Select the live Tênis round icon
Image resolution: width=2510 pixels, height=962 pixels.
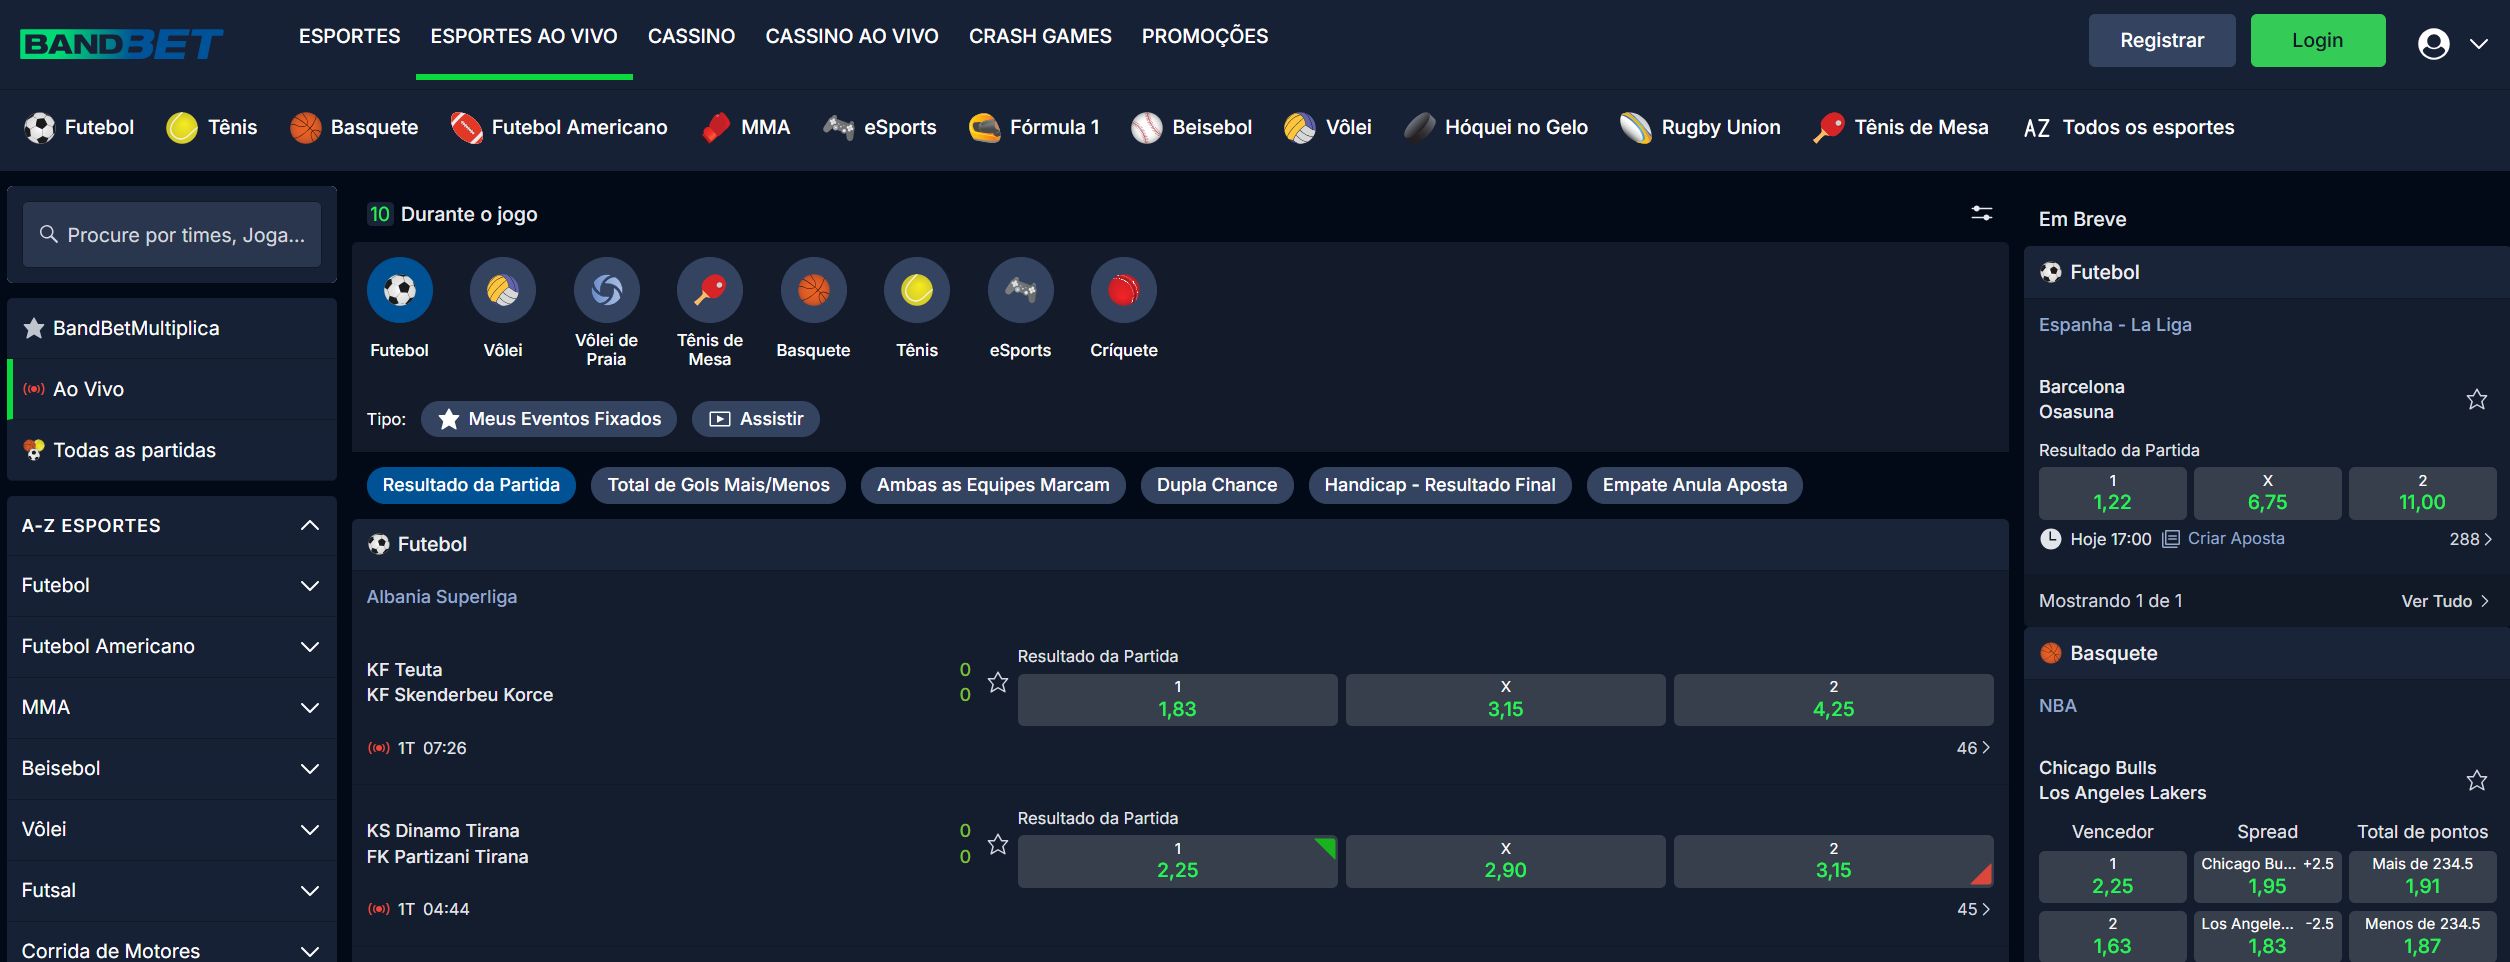917,290
